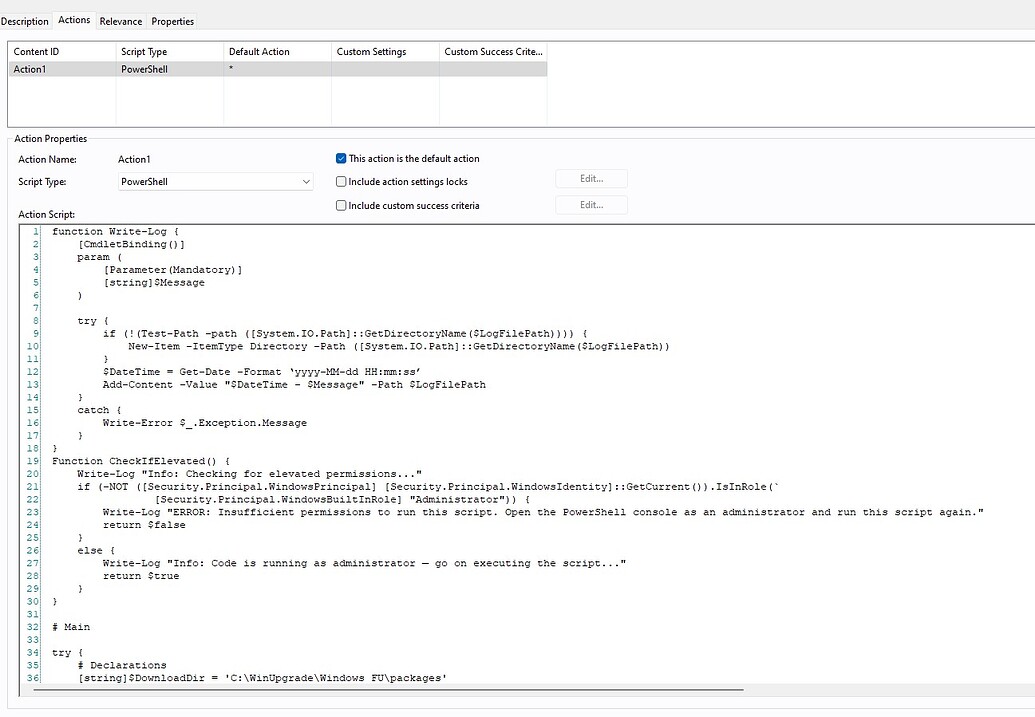Enable 'Include action settings locks'
1035x717 pixels.
coord(341,180)
